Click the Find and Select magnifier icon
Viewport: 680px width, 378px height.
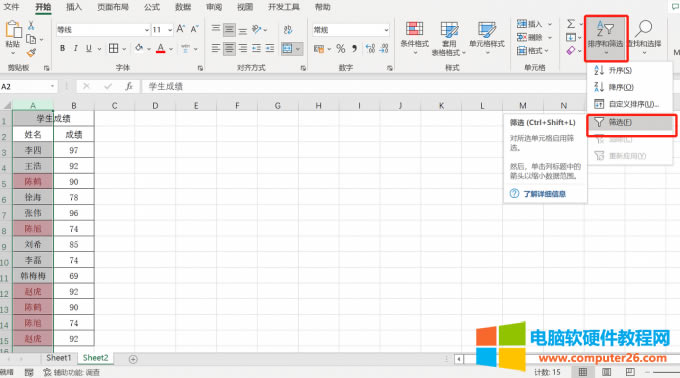[644, 29]
